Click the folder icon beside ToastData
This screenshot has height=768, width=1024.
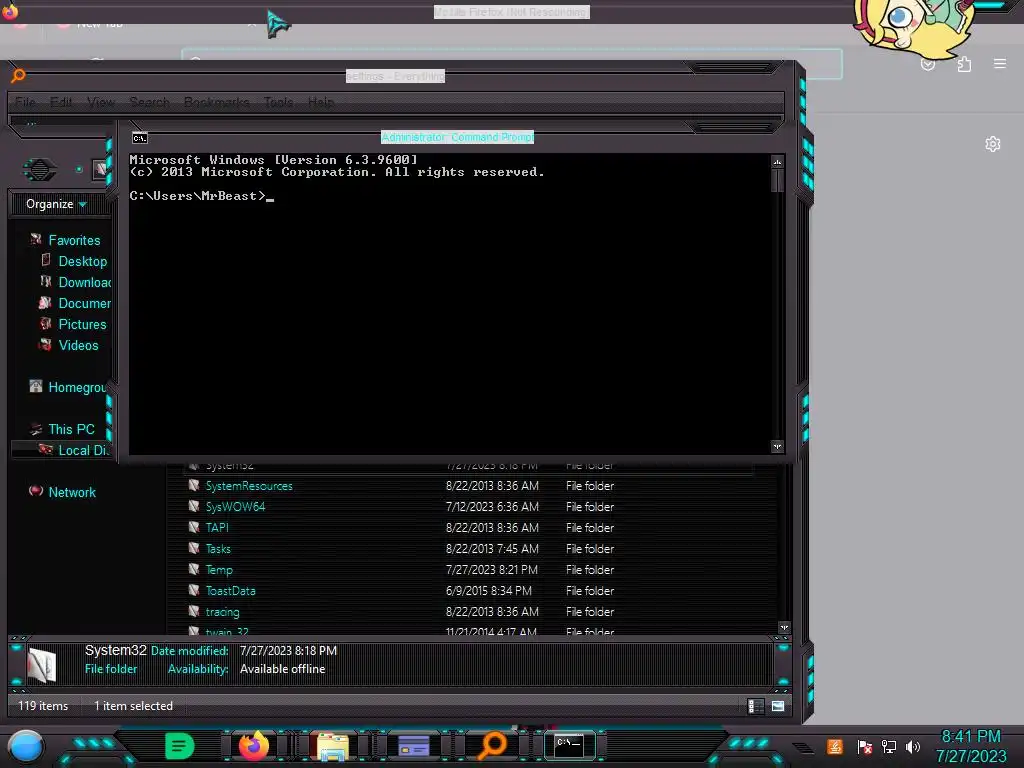pyautogui.click(x=194, y=590)
